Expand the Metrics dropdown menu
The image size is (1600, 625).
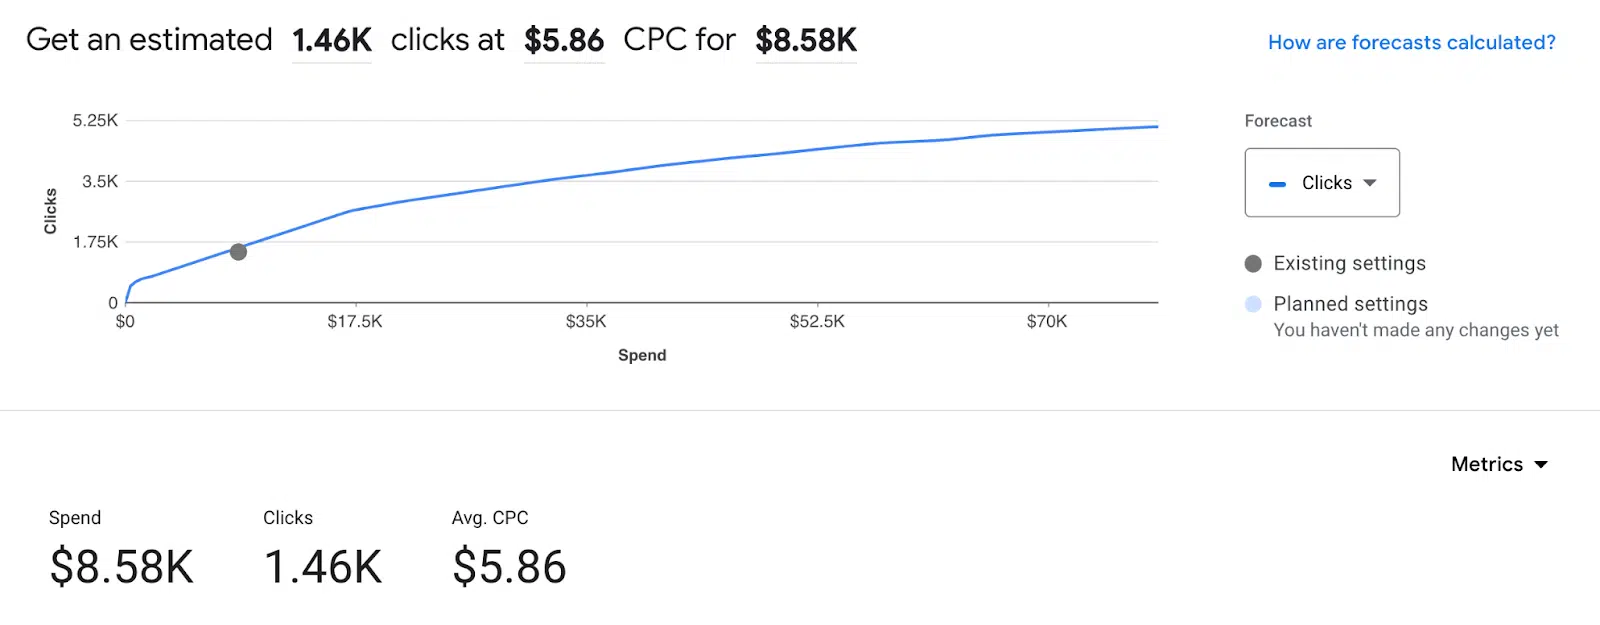coord(1499,464)
